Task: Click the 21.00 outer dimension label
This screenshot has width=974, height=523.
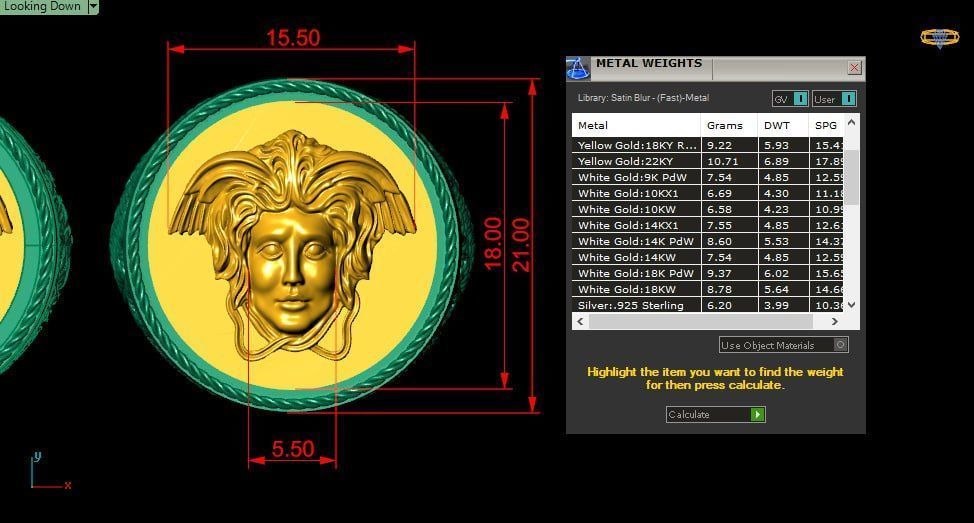Action: tap(521, 245)
